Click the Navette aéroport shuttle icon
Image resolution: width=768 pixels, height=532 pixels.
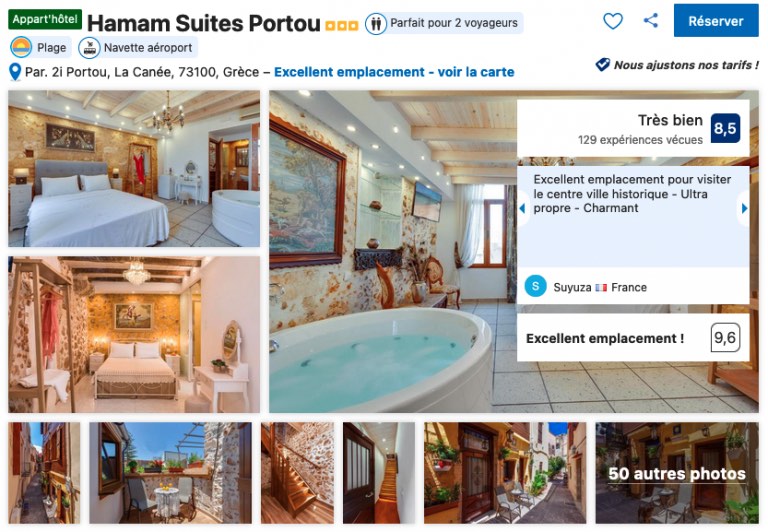[89, 48]
